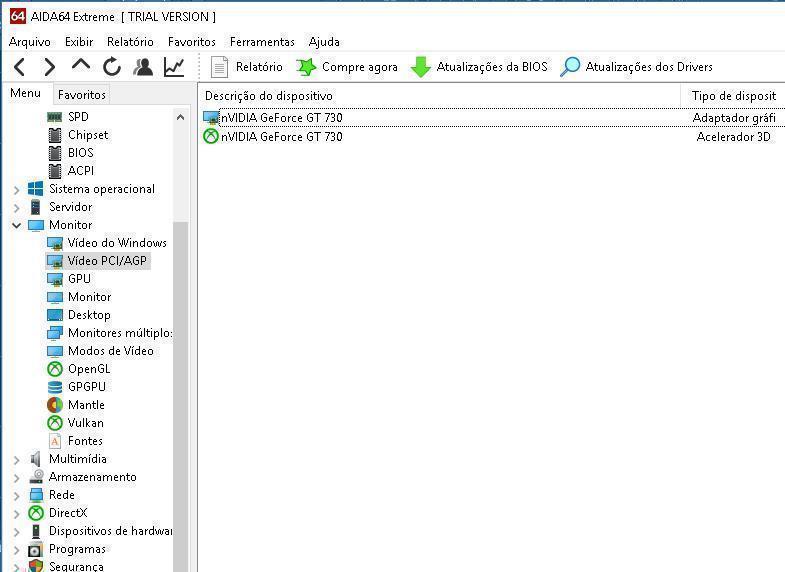This screenshot has width=785, height=572.
Task: Go up one level arrow
Action: pos(81,65)
